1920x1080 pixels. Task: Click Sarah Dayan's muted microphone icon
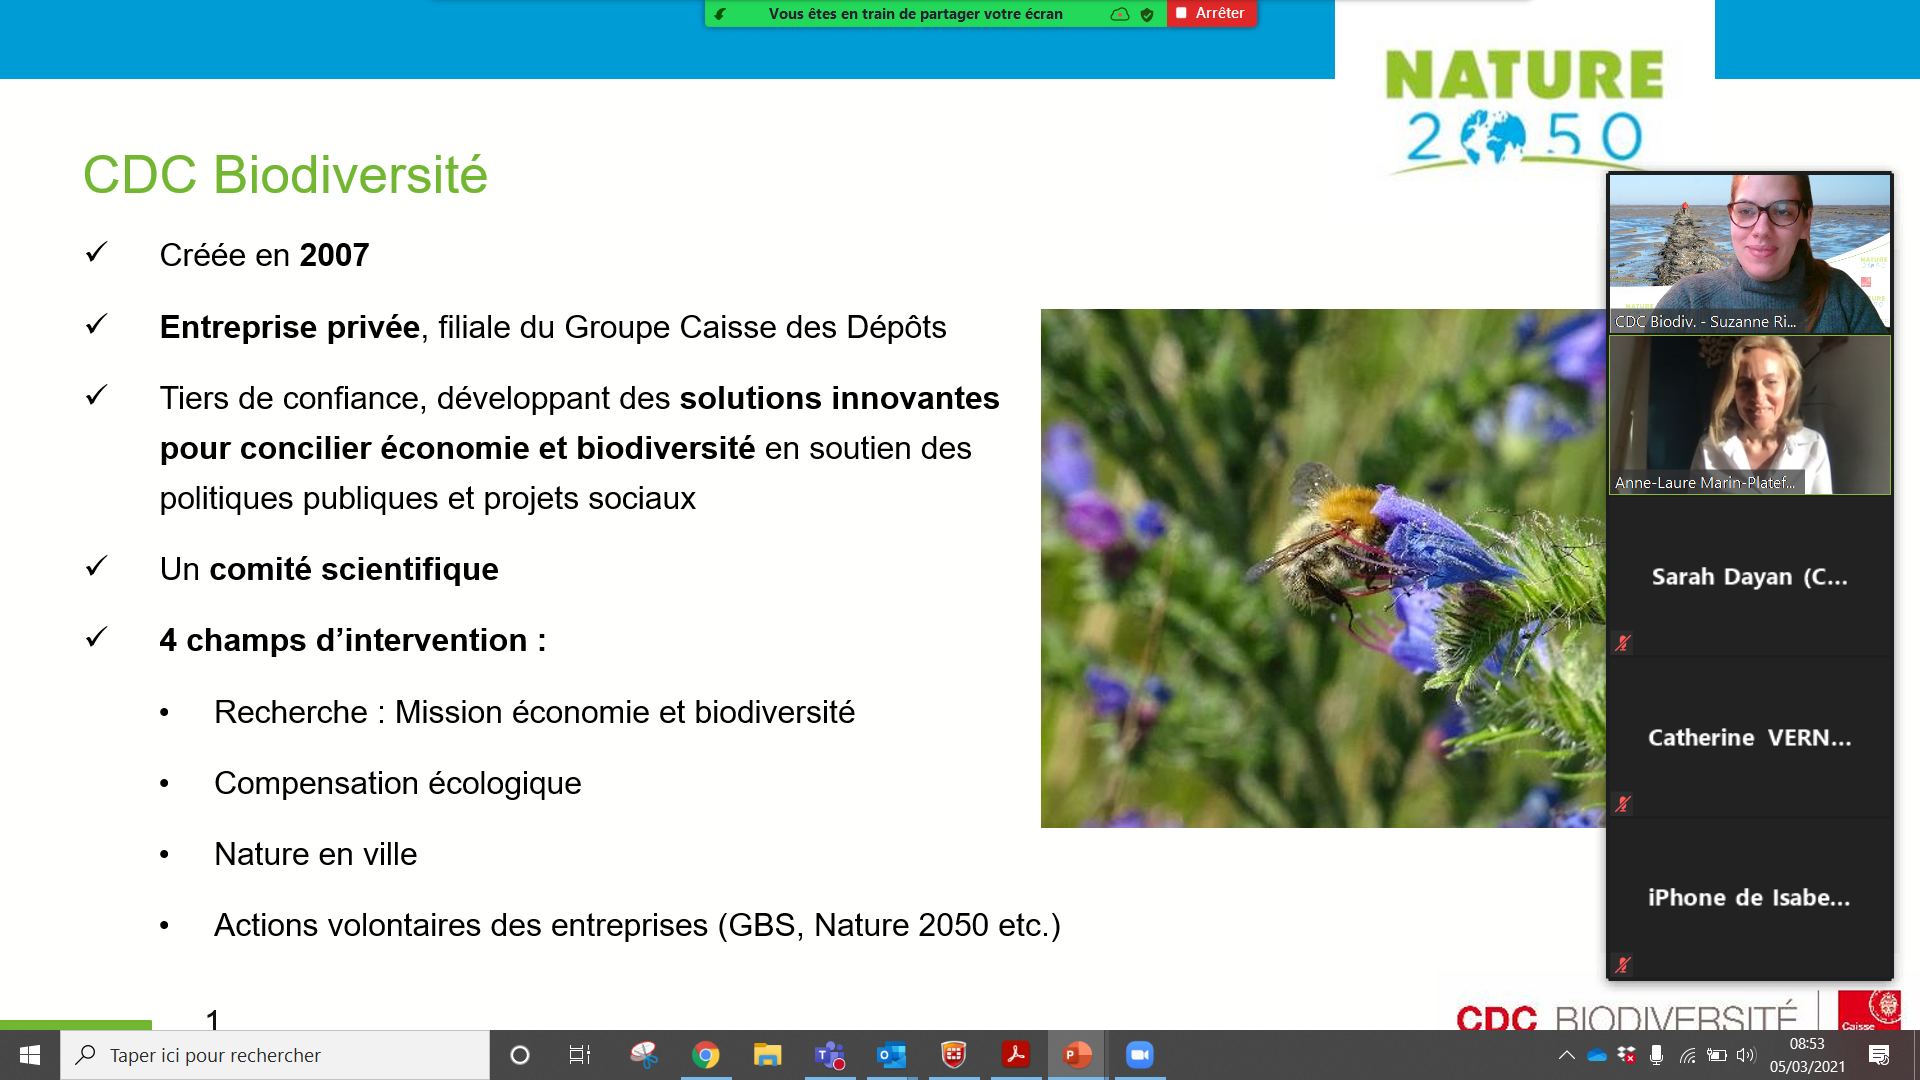(x=1623, y=643)
